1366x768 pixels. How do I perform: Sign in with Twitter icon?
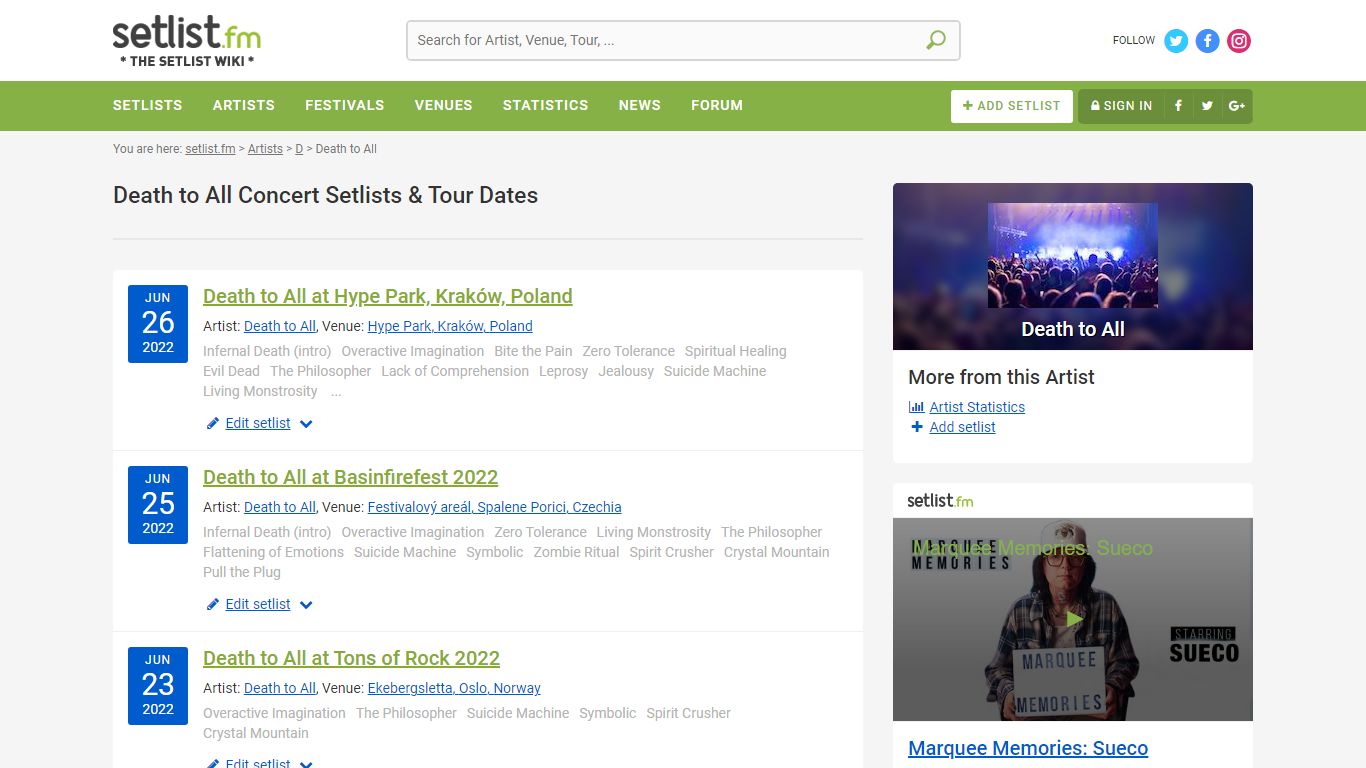click(x=1207, y=106)
